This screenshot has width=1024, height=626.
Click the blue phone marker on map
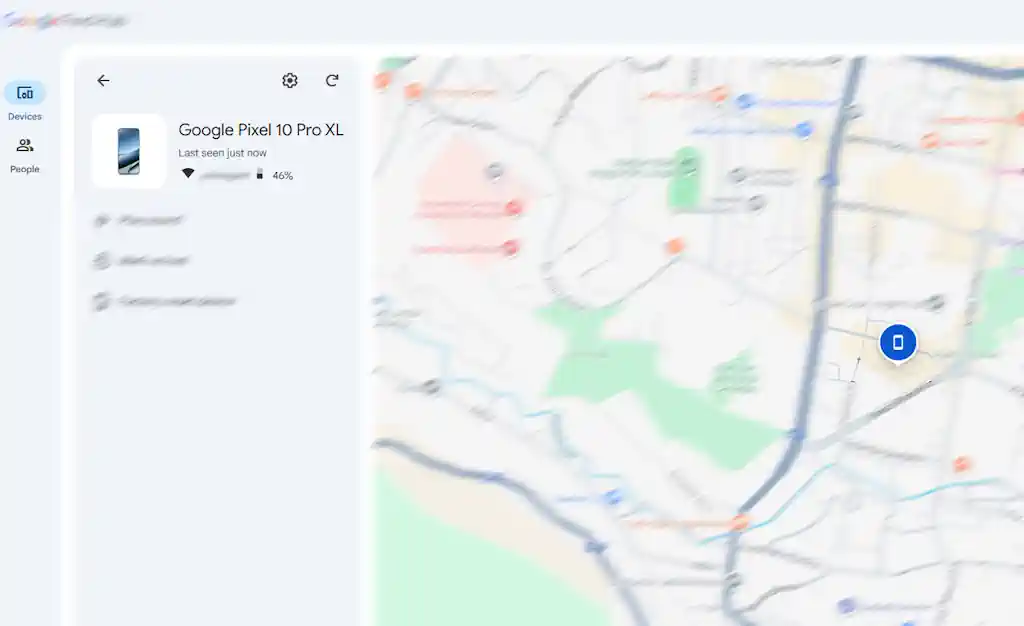(x=897, y=342)
